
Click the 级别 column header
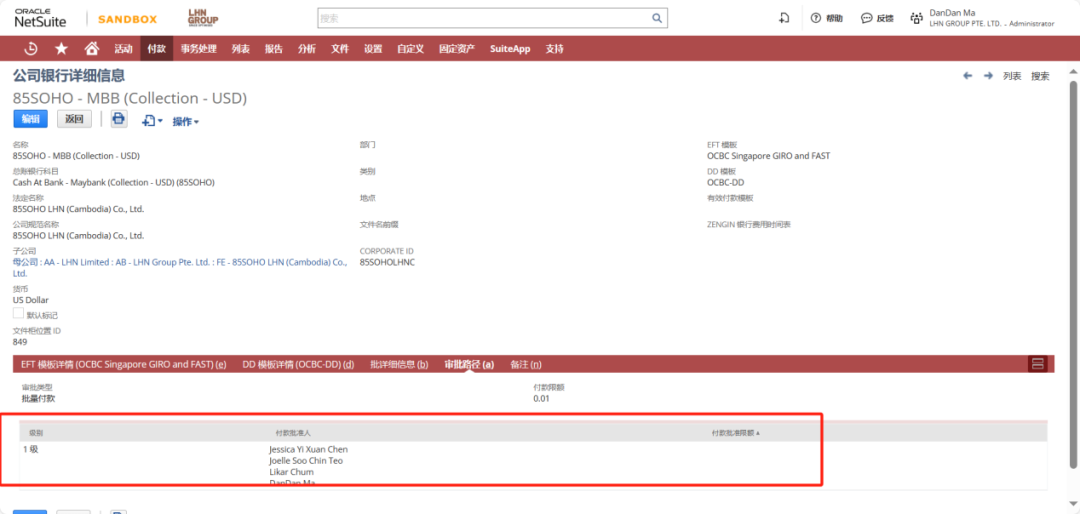[36, 433]
